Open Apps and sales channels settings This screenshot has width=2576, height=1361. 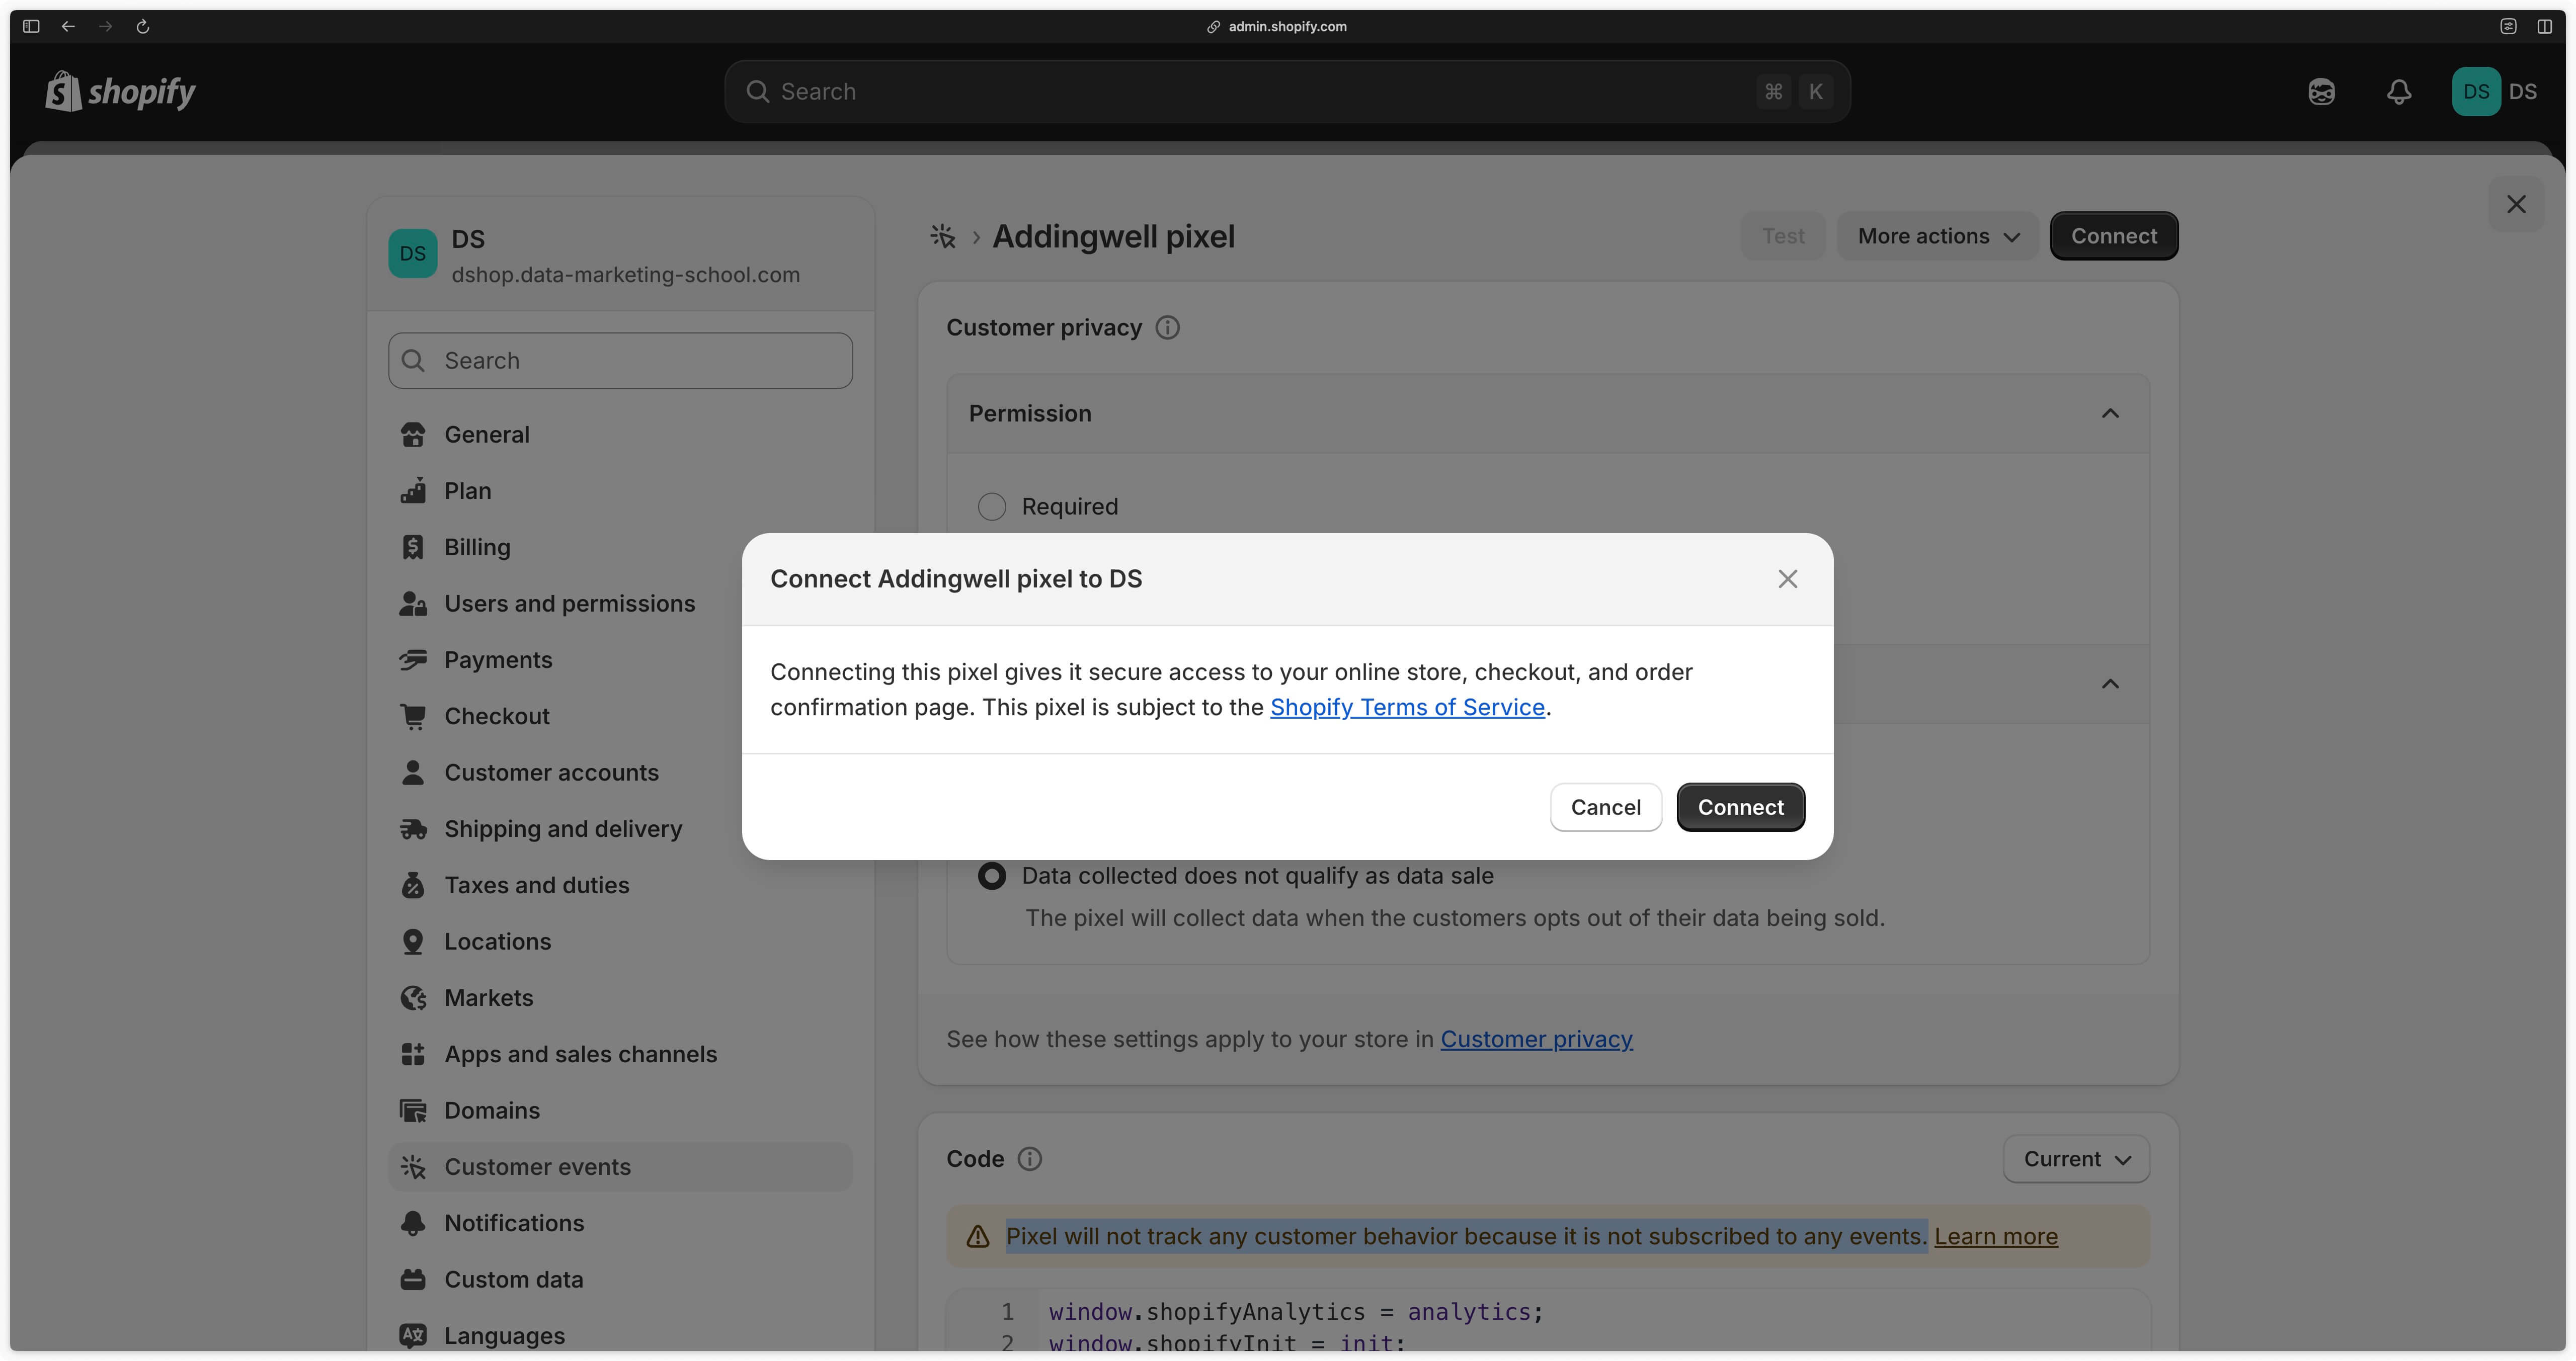click(x=620, y=1054)
